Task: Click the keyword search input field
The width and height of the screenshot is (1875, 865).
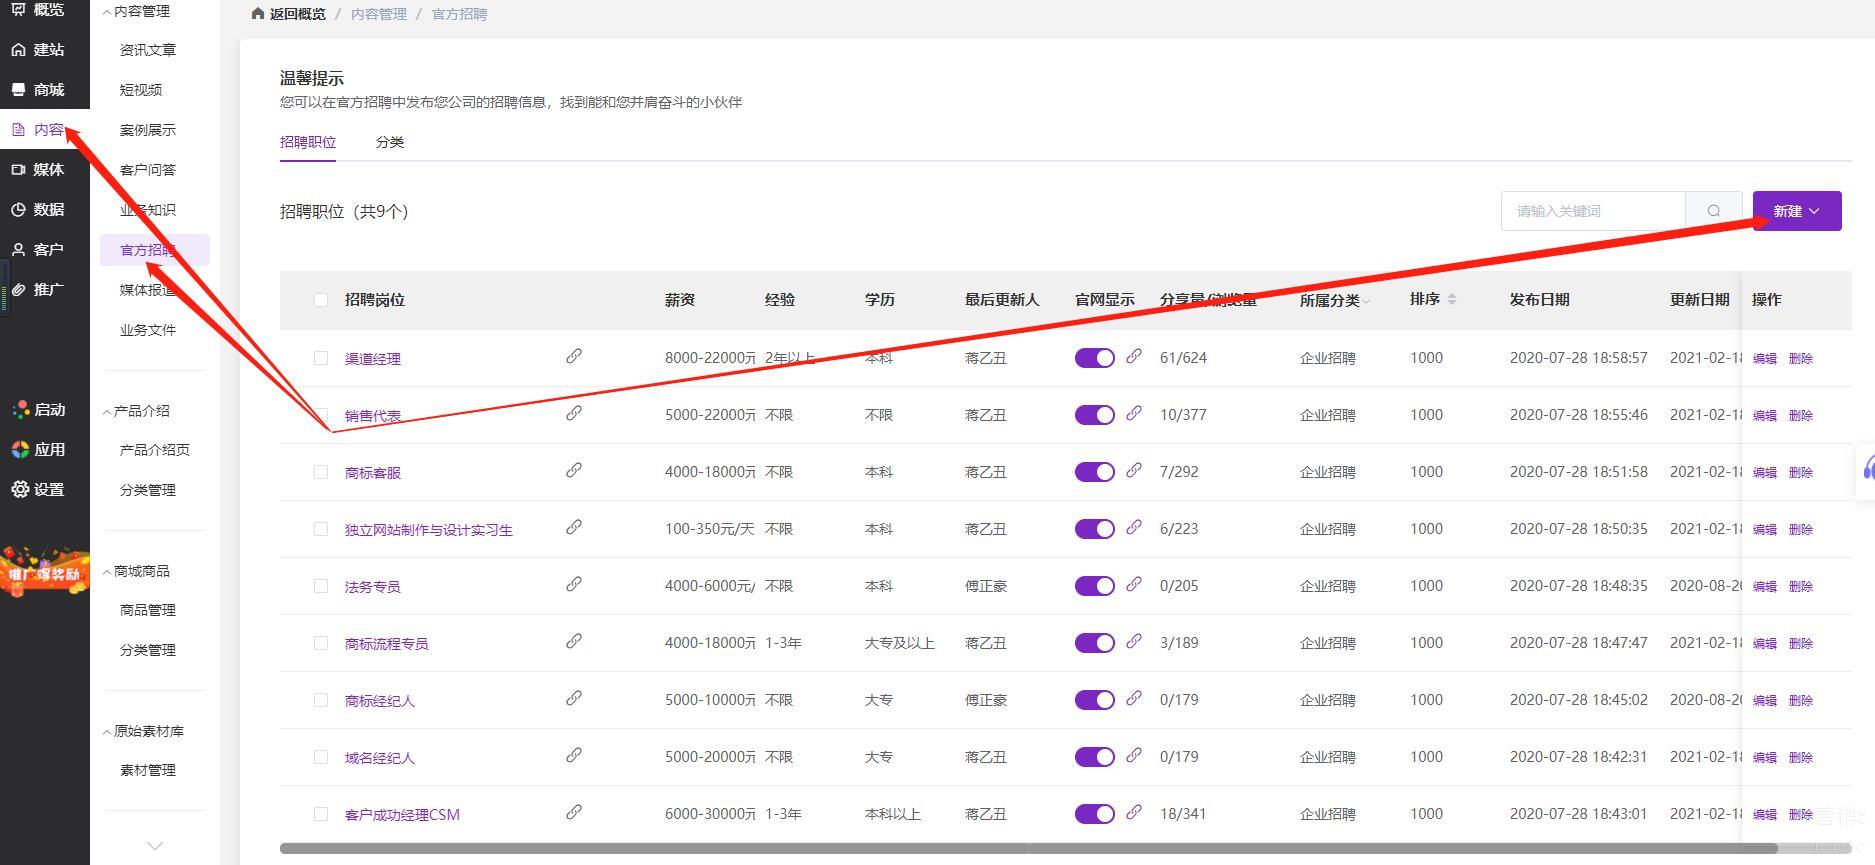Action: pyautogui.click(x=1592, y=211)
